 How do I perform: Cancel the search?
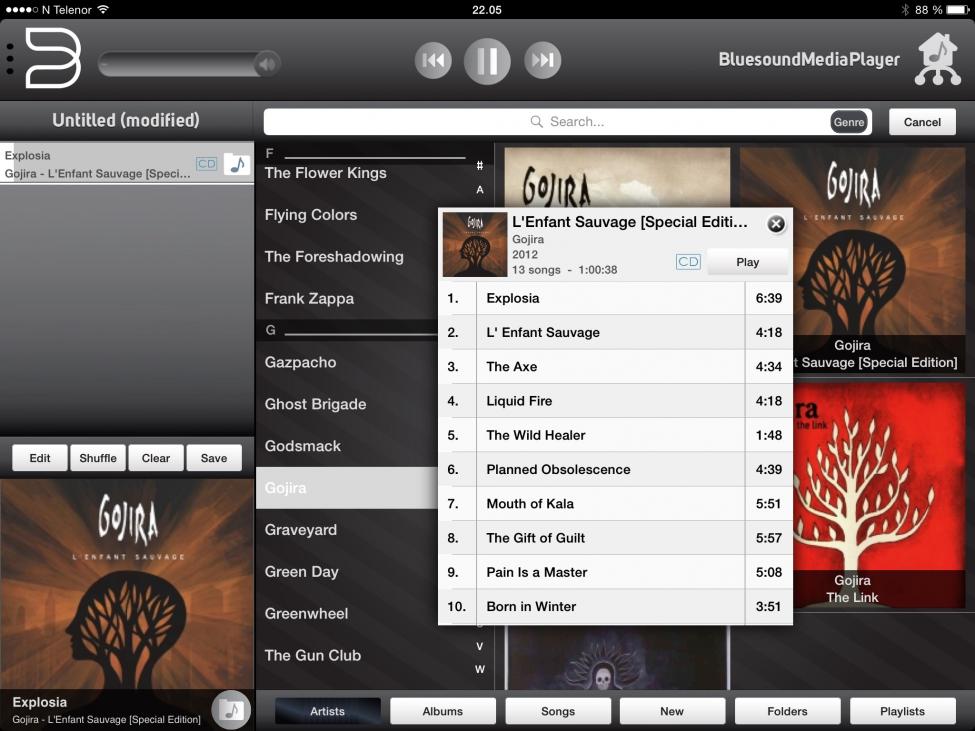click(x=922, y=122)
